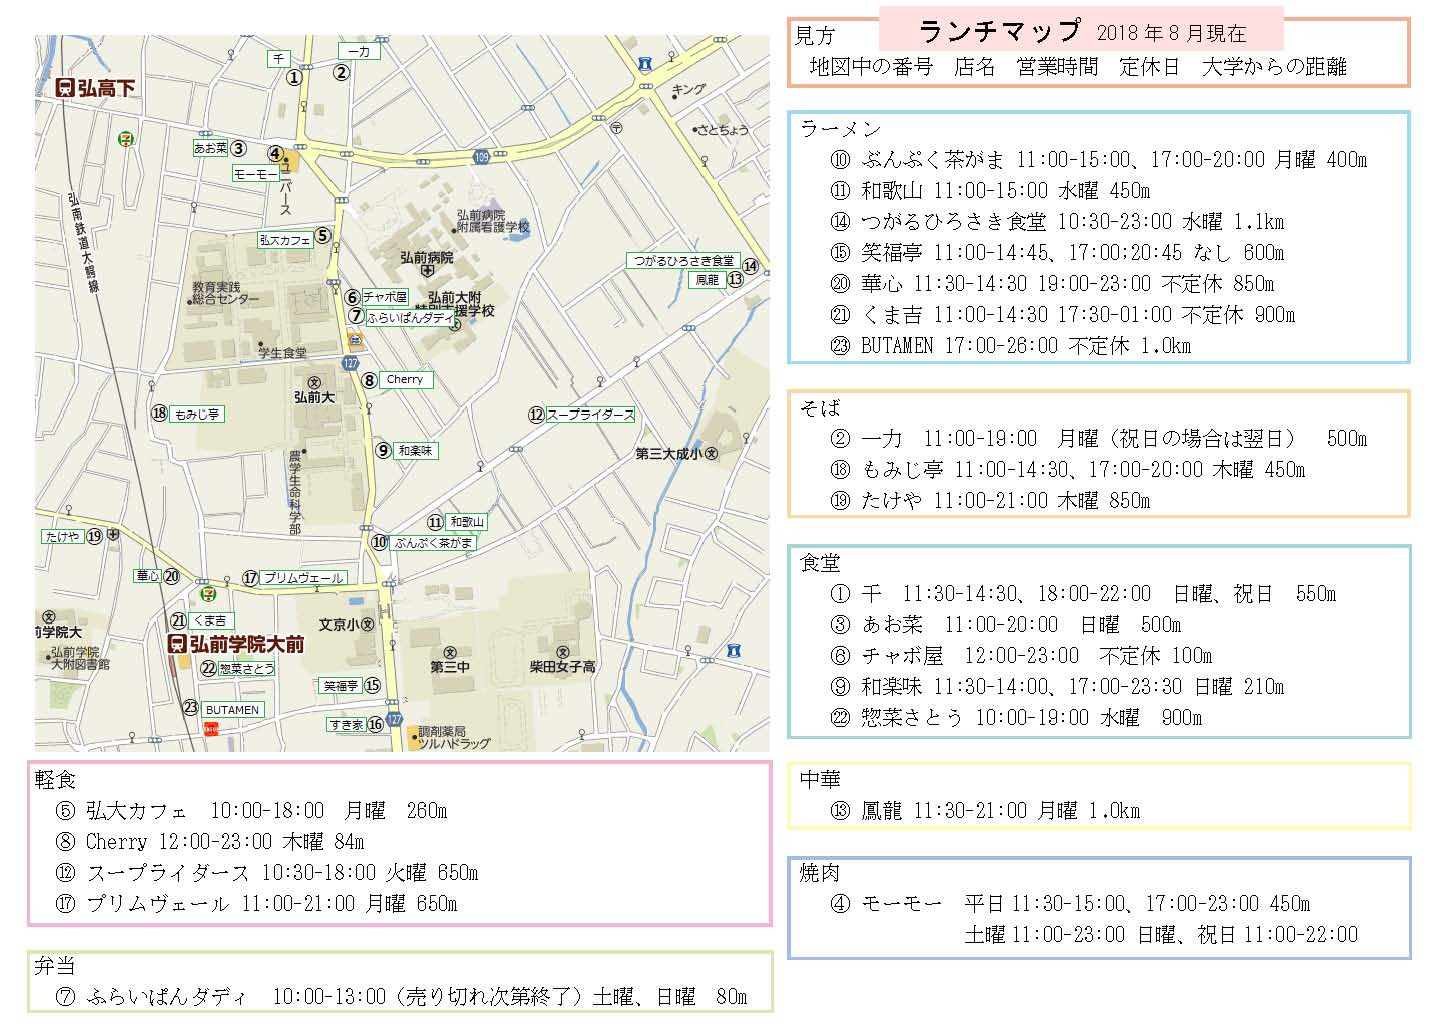
Task: Click the チャボ屋 label on the map
Action: 385,297
